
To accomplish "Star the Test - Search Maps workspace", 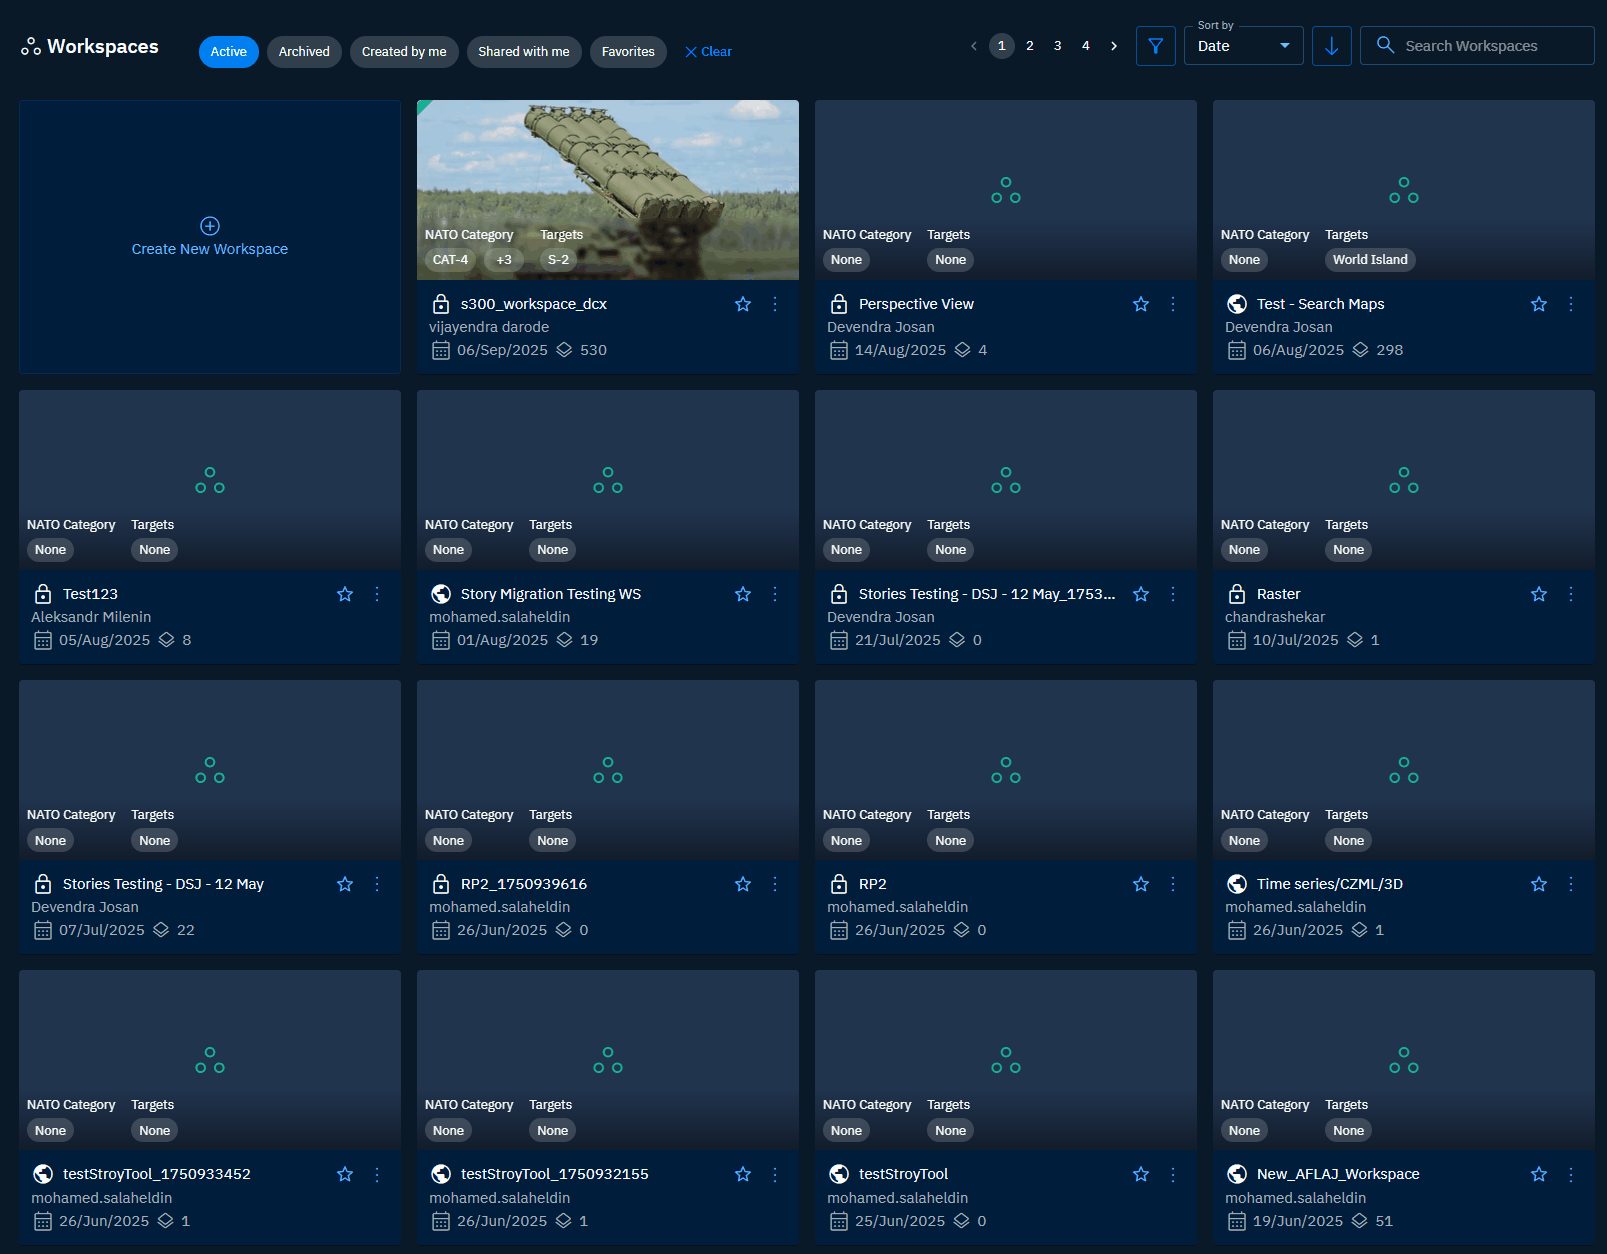I will (x=1539, y=304).
